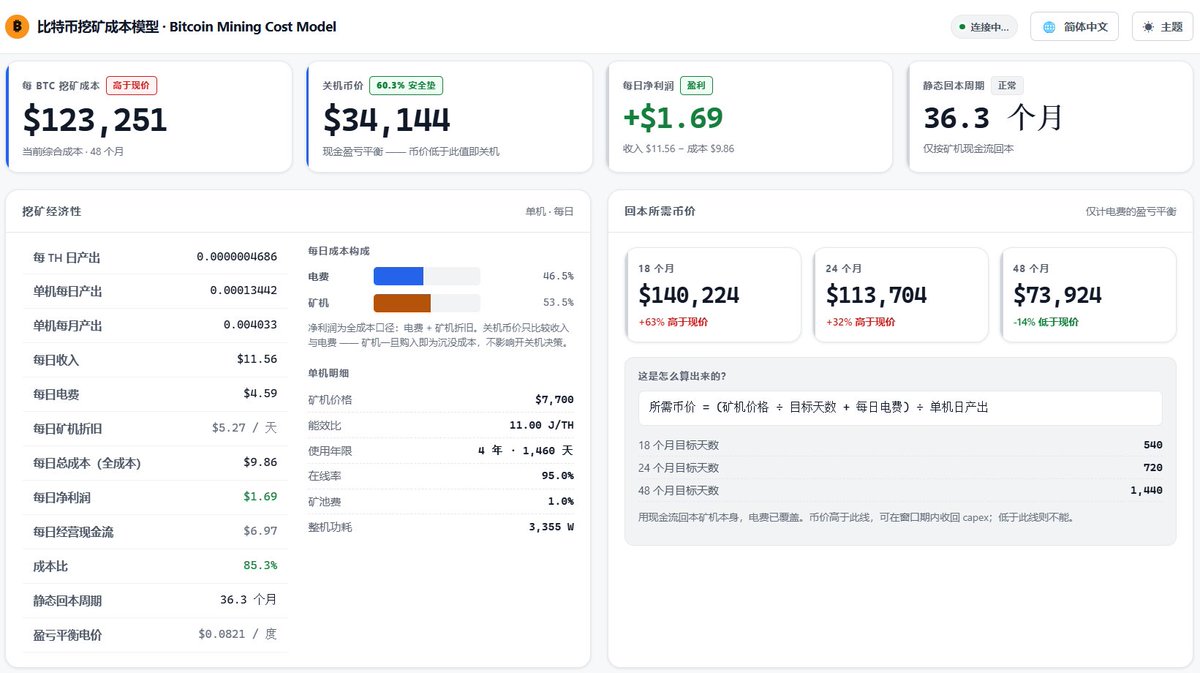Click the 每日总成本 (全成本) $9.86 row
Image resolution: width=1200 pixels, height=673 pixels.
point(155,463)
